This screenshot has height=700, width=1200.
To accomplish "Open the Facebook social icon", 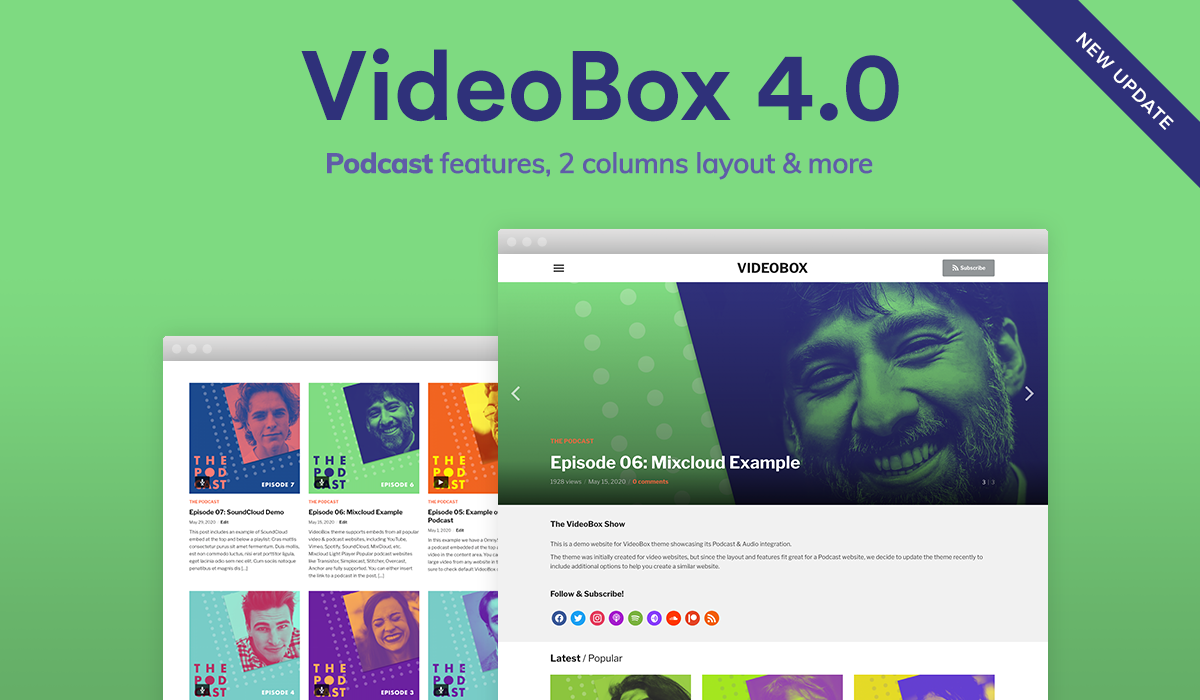I will pyautogui.click(x=559, y=618).
